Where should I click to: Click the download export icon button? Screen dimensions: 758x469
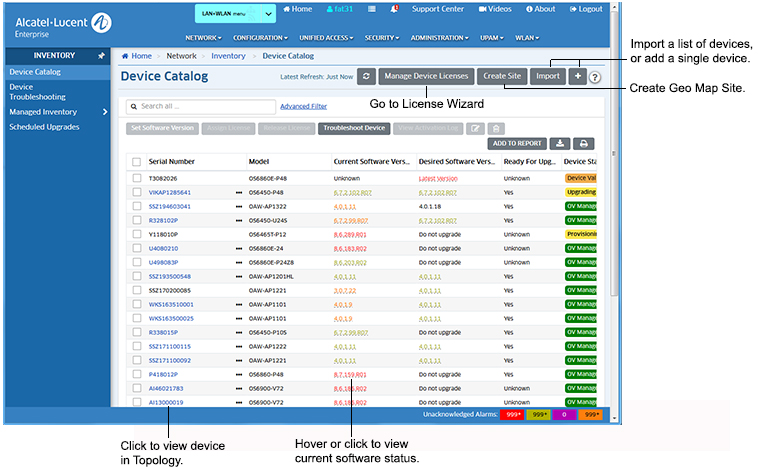(x=560, y=144)
